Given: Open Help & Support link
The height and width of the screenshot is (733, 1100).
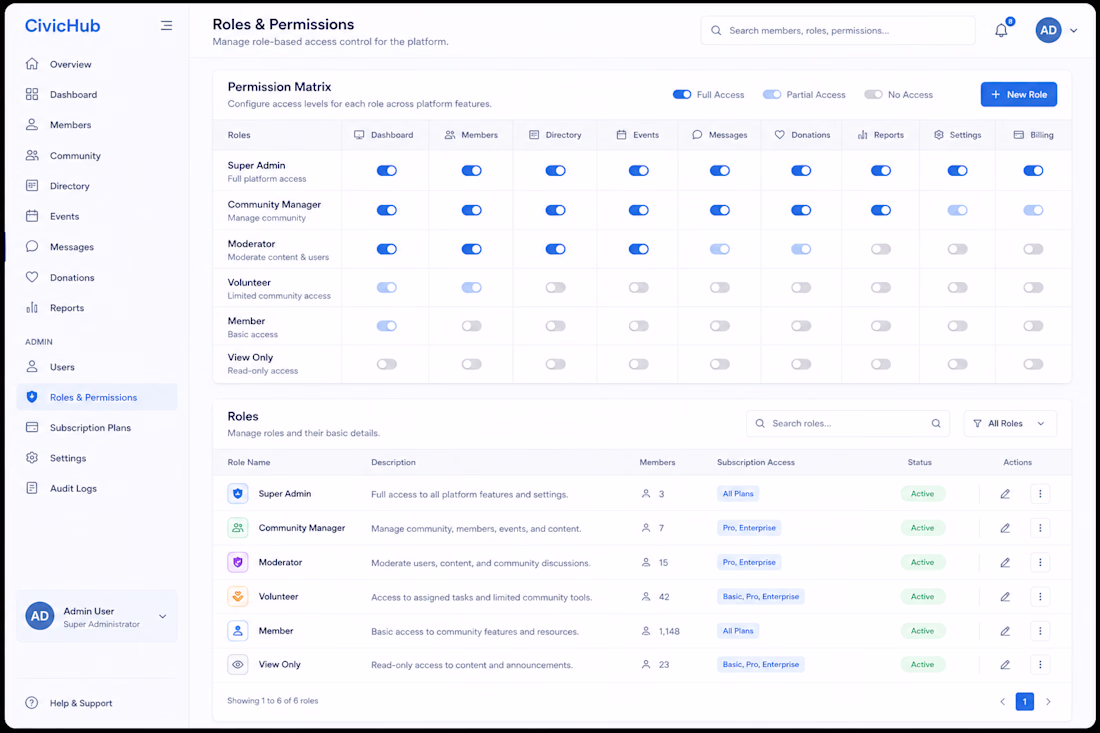Looking at the screenshot, I should (69, 704).
